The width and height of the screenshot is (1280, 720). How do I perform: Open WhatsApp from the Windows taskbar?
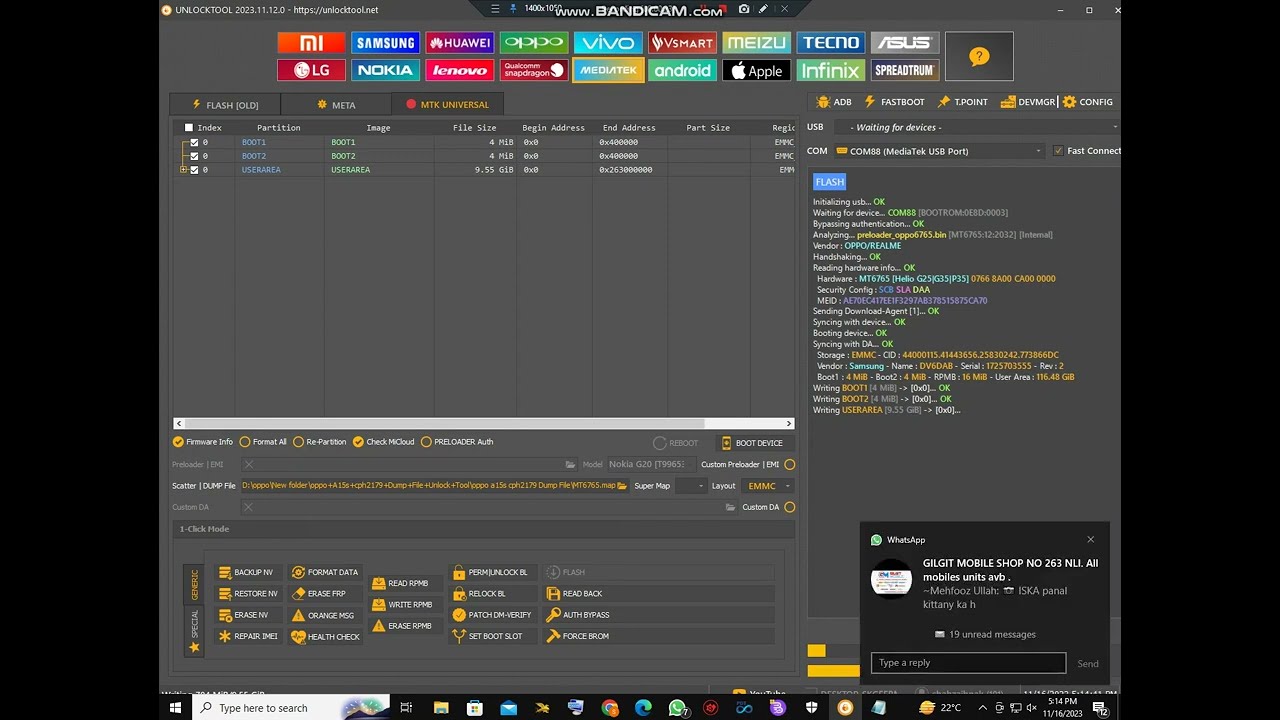(678, 708)
